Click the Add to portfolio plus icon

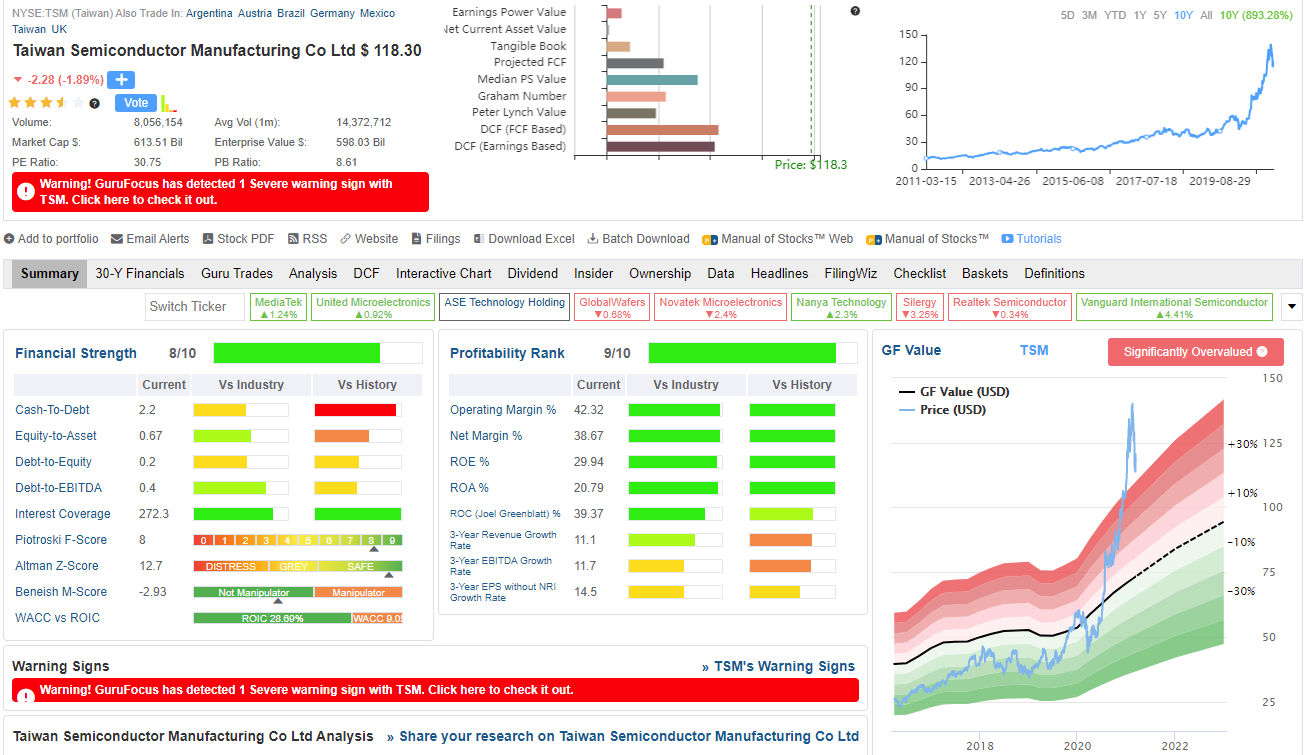9,239
